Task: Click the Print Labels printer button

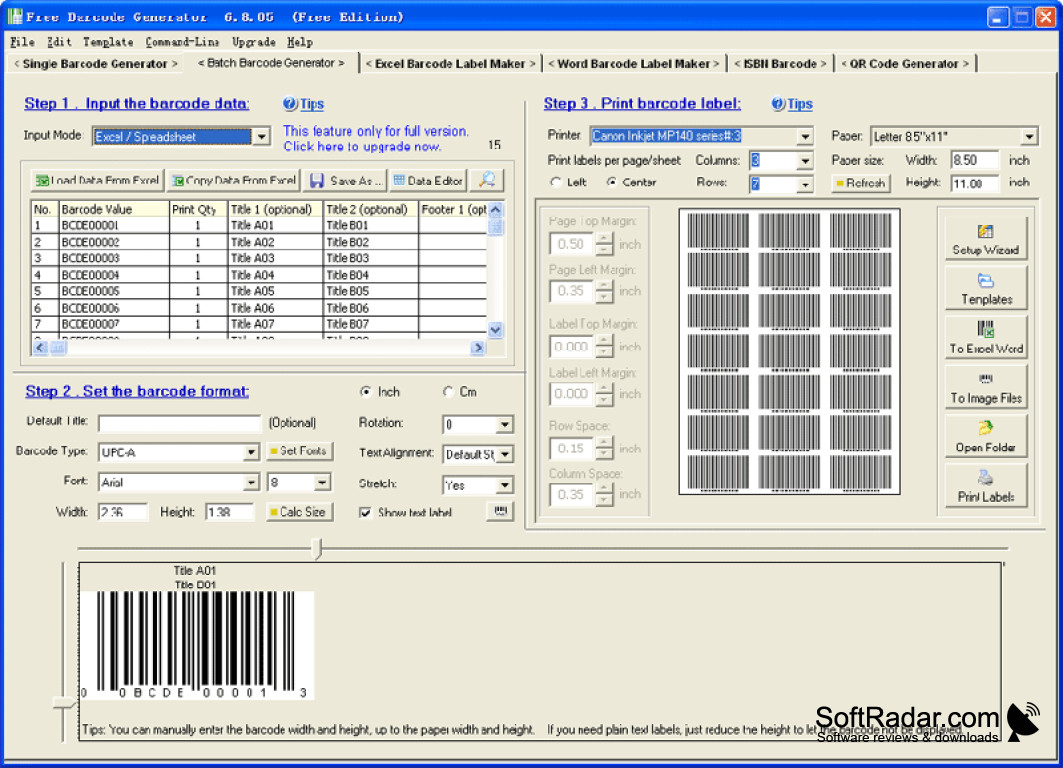Action: coord(986,486)
